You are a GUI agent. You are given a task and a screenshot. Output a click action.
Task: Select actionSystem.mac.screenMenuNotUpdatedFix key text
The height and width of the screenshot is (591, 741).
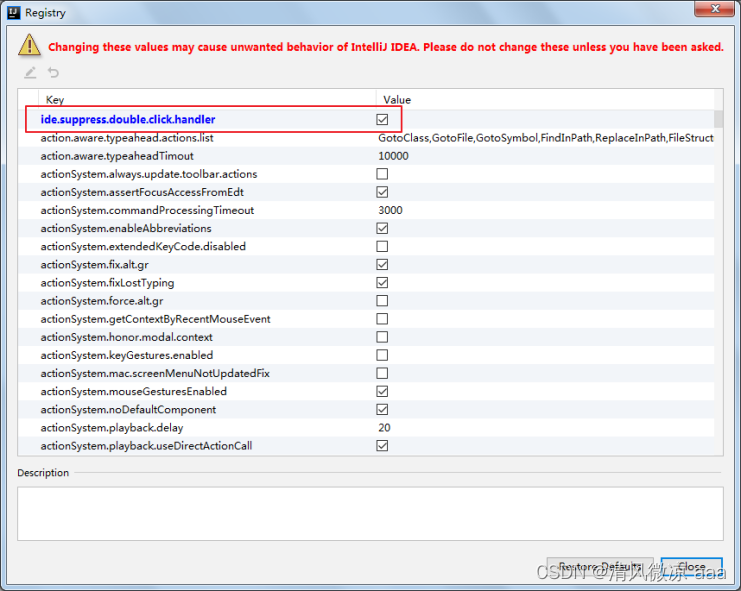click(x=155, y=373)
